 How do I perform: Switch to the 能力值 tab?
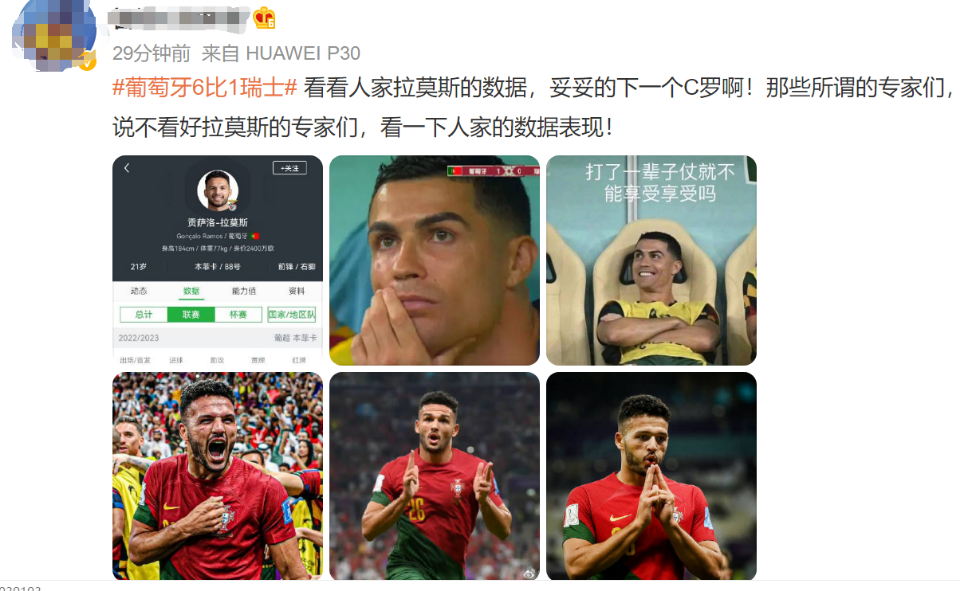(x=244, y=291)
